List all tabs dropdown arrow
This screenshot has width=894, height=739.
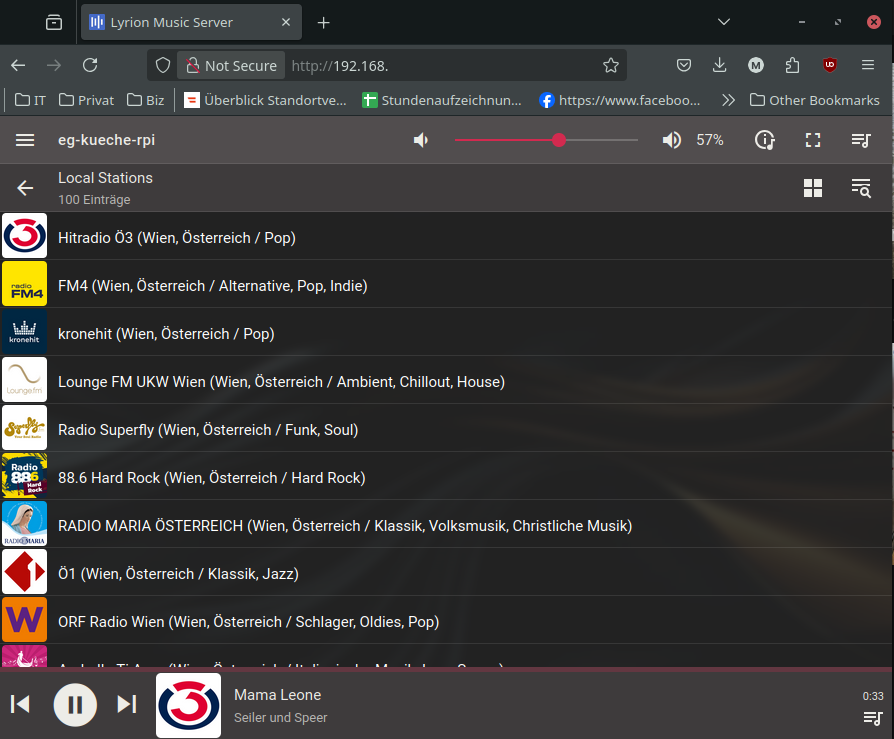(x=724, y=22)
